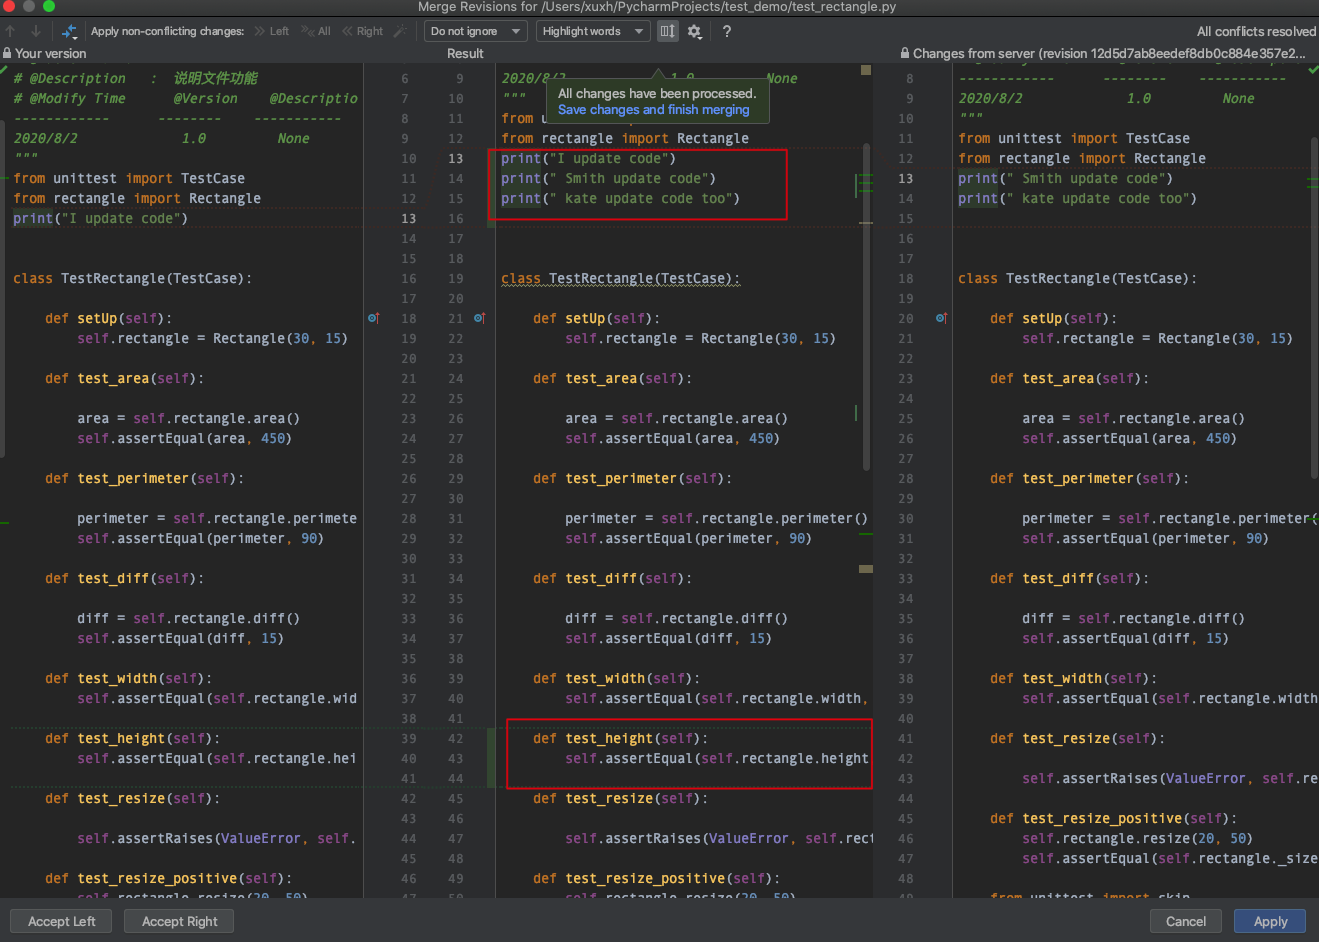Viewport: 1319px width, 942px height.
Task: Click 'self.assertEqual(area, 450)' in Result pane
Action: (x=672, y=438)
